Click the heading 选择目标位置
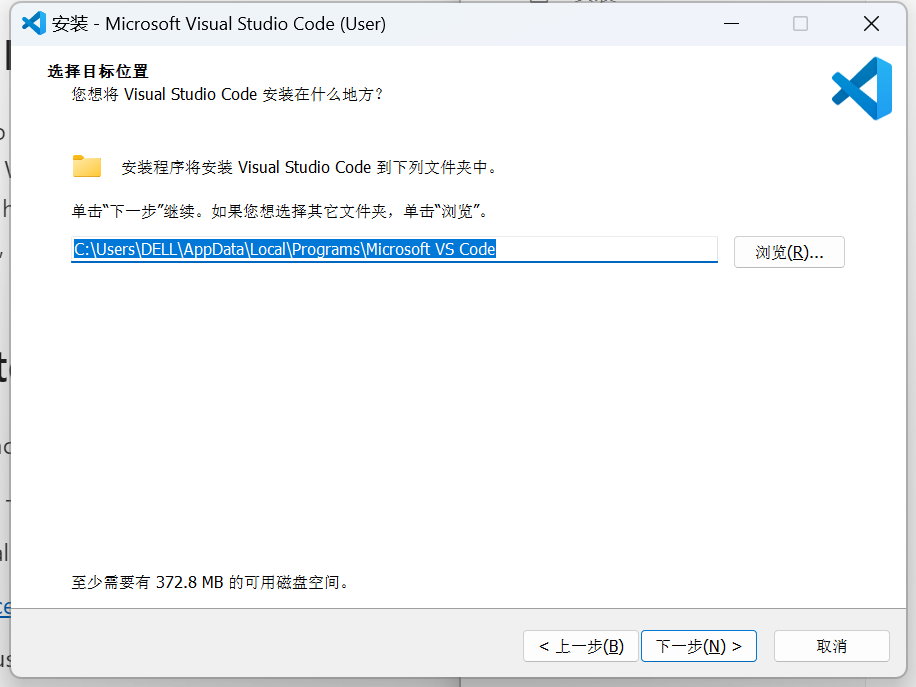Image resolution: width=916 pixels, height=687 pixels. click(x=98, y=71)
